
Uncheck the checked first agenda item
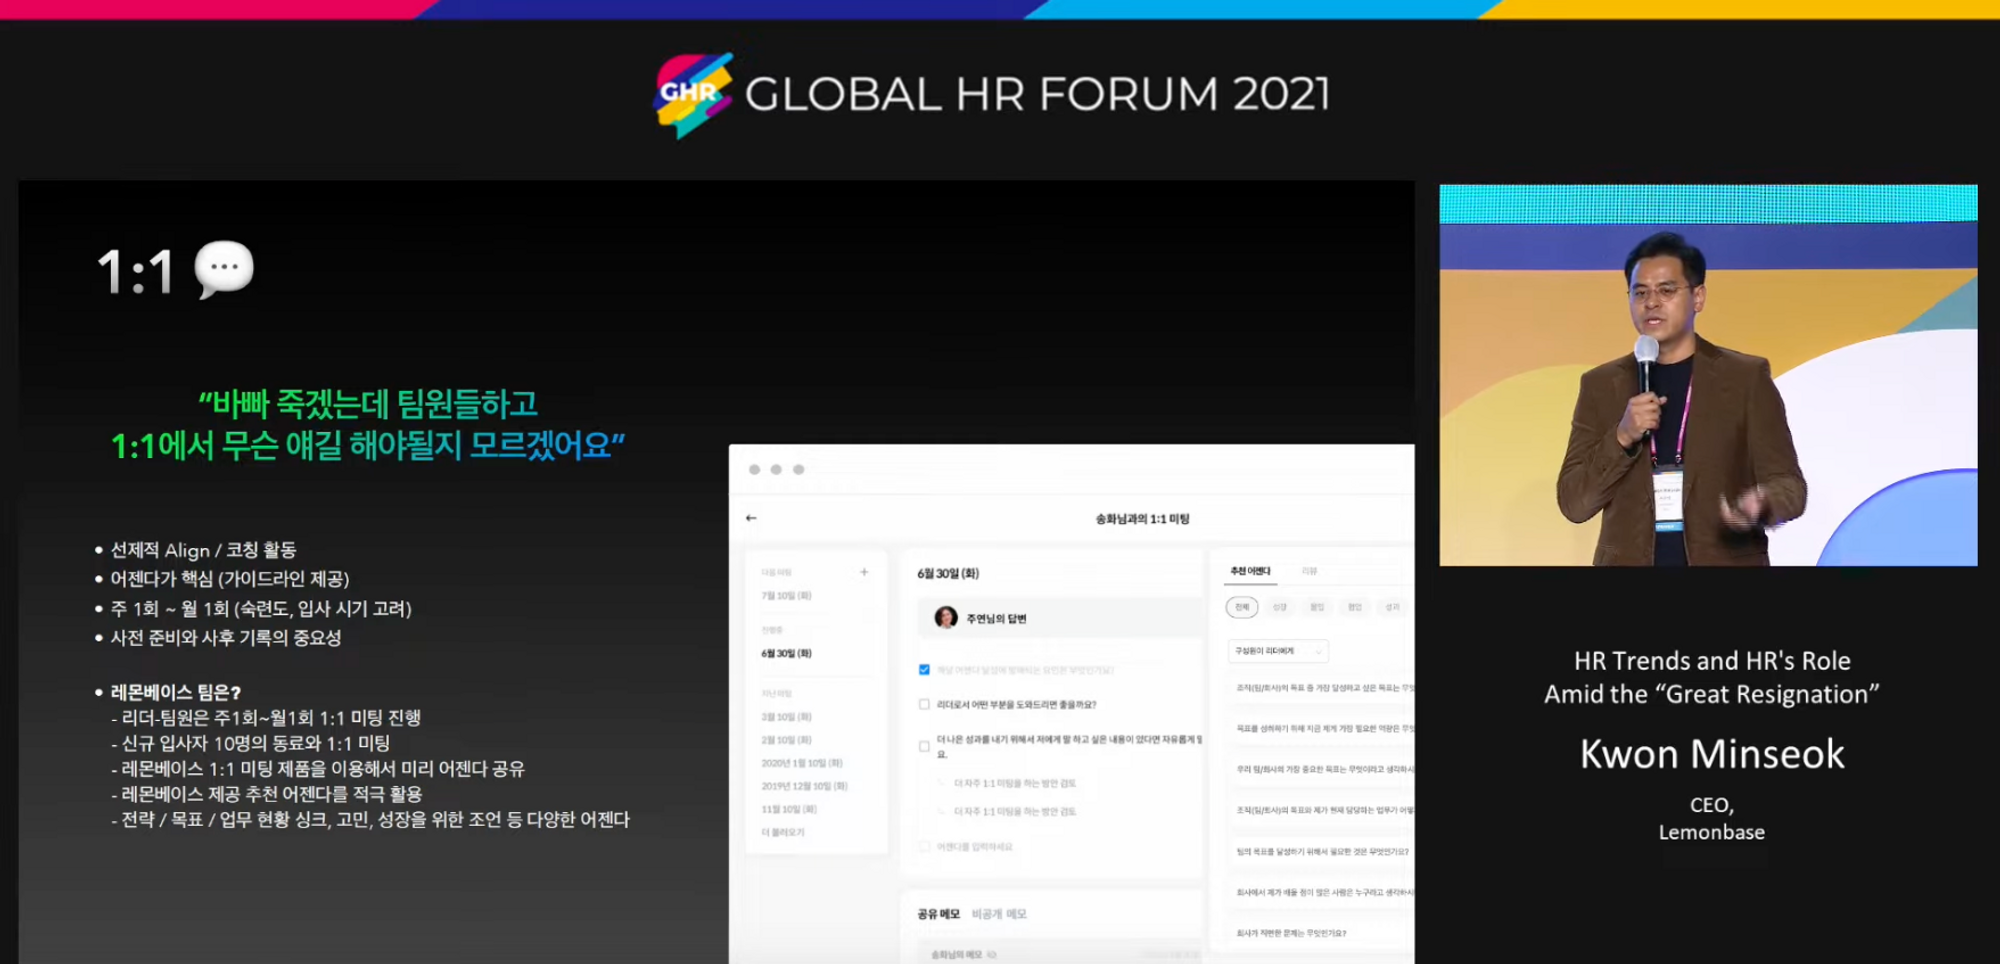pyautogui.click(x=924, y=670)
